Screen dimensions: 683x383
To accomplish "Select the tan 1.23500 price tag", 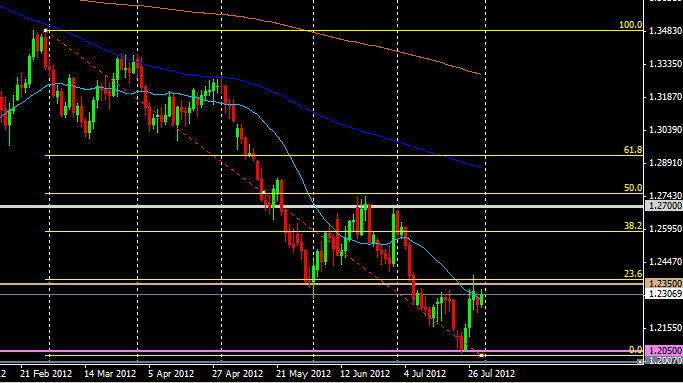I will [x=665, y=284].
